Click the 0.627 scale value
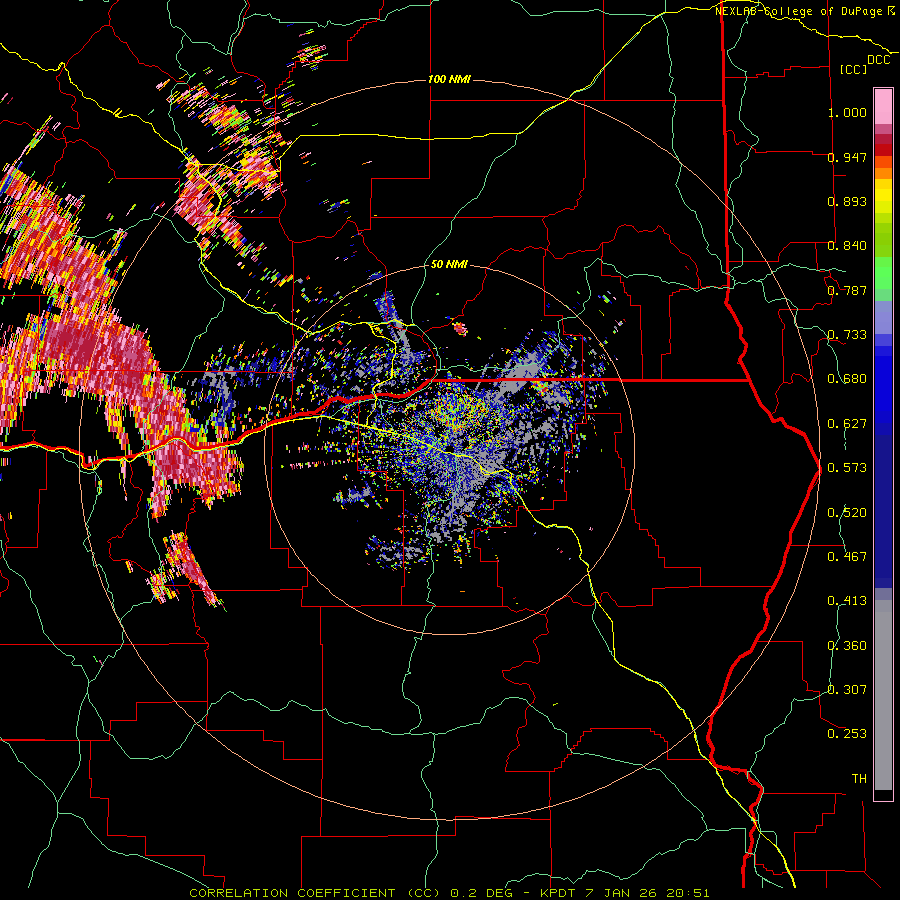 (847, 424)
